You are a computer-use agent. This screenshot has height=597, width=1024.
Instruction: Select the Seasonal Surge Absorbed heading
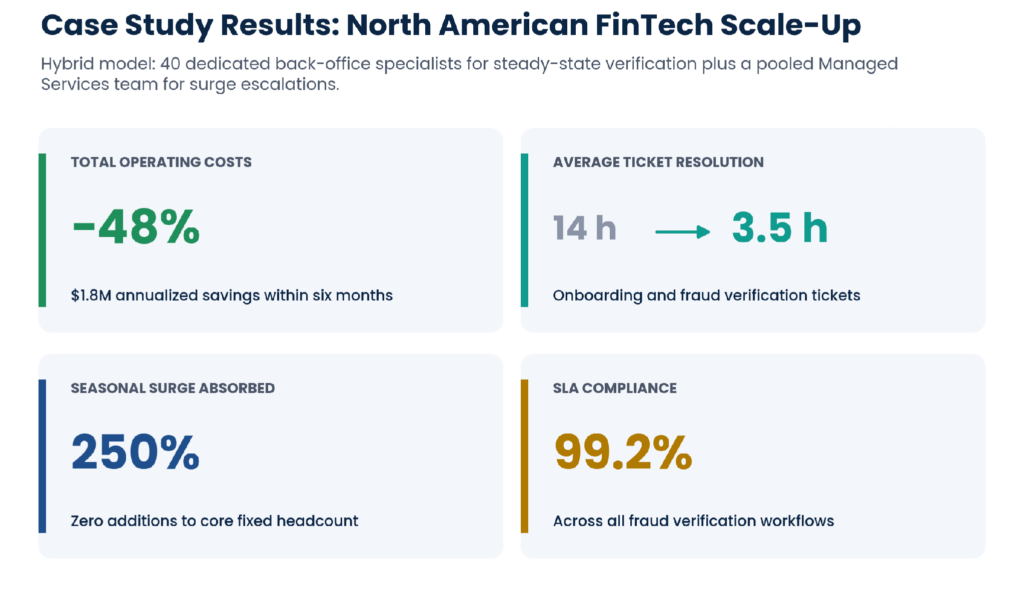pos(173,388)
